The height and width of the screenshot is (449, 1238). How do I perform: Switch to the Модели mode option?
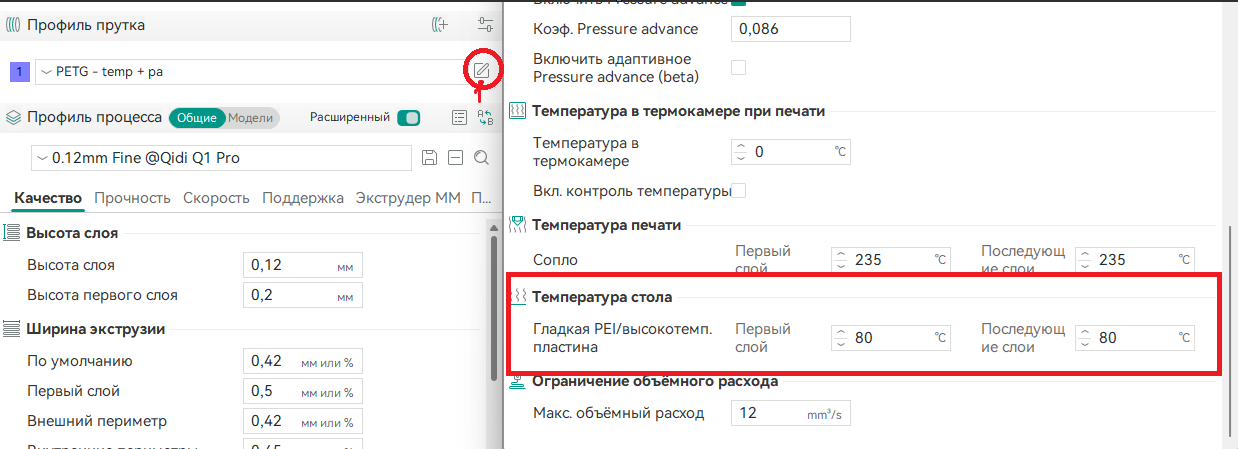pyautogui.click(x=250, y=118)
